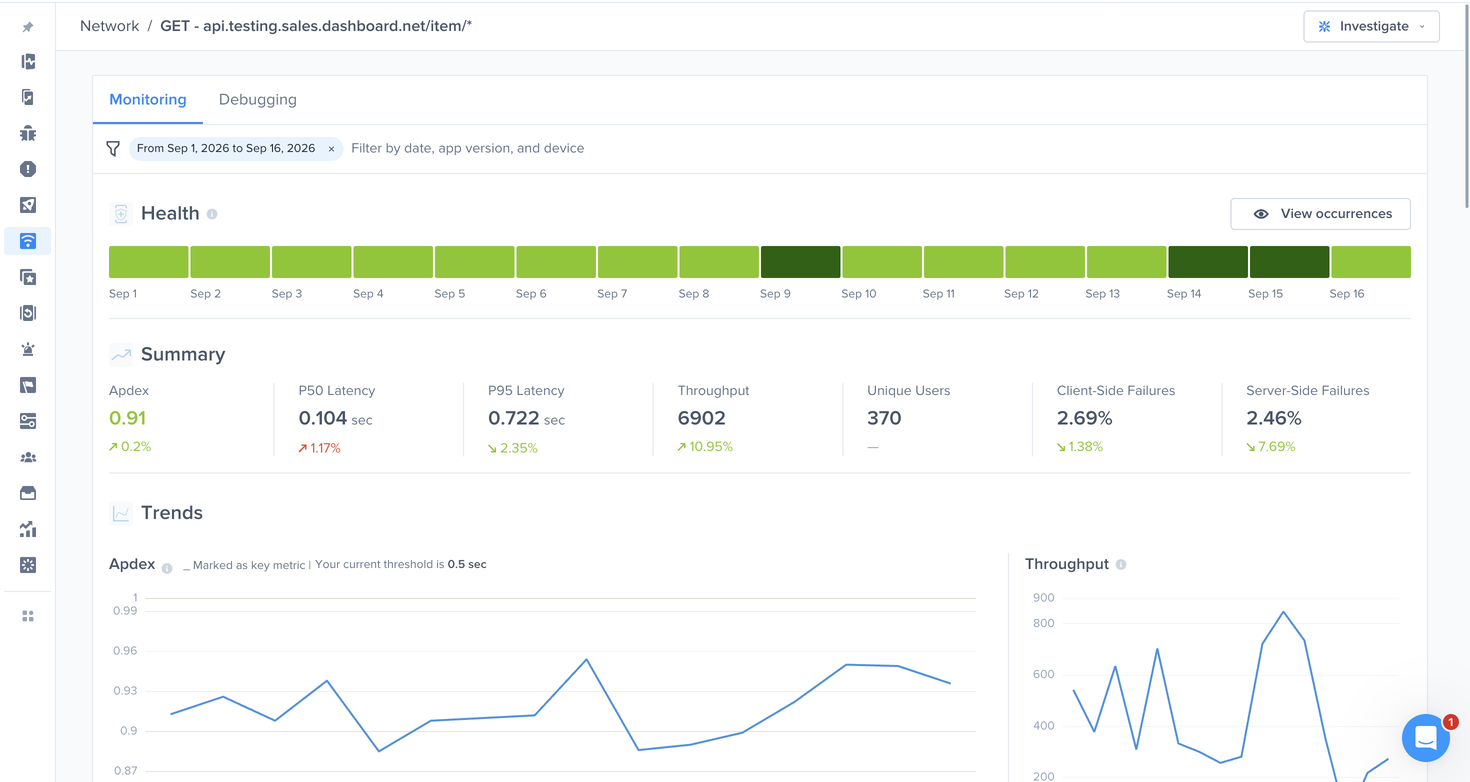
Task: Click the Throughput value 6902
Action: pyautogui.click(x=701, y=418)
